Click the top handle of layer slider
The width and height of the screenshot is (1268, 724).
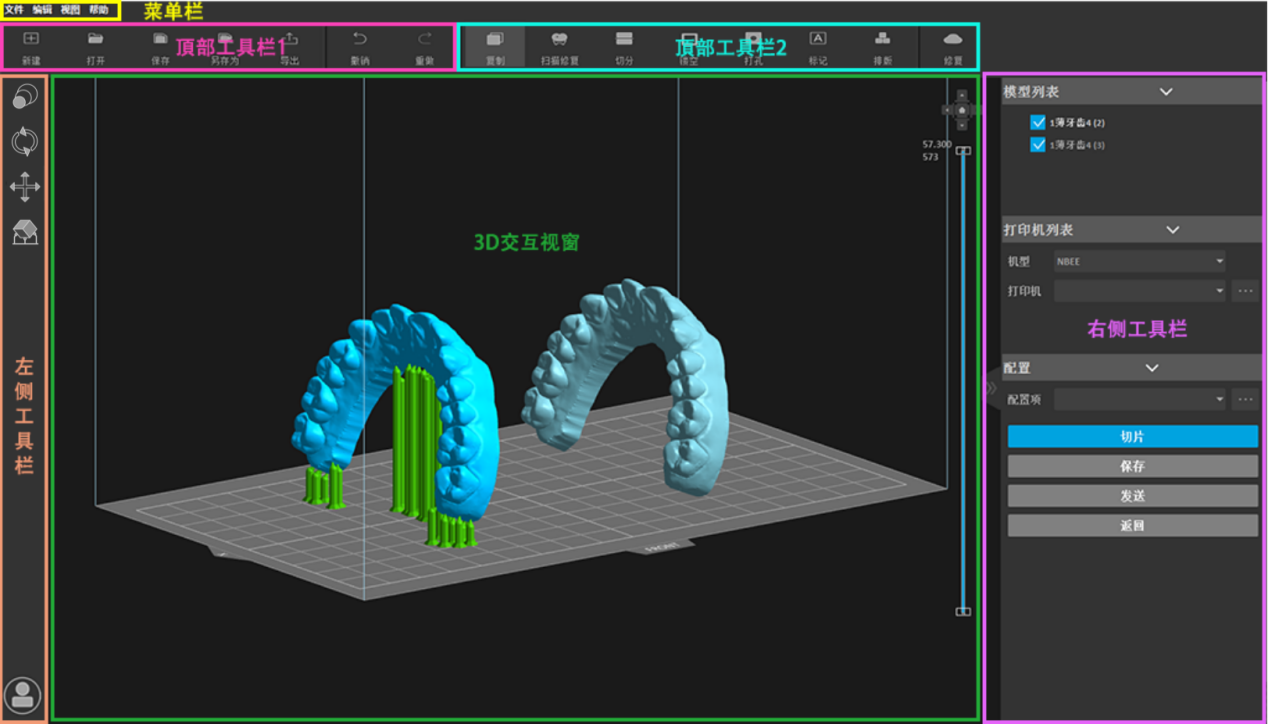point(963,150)
